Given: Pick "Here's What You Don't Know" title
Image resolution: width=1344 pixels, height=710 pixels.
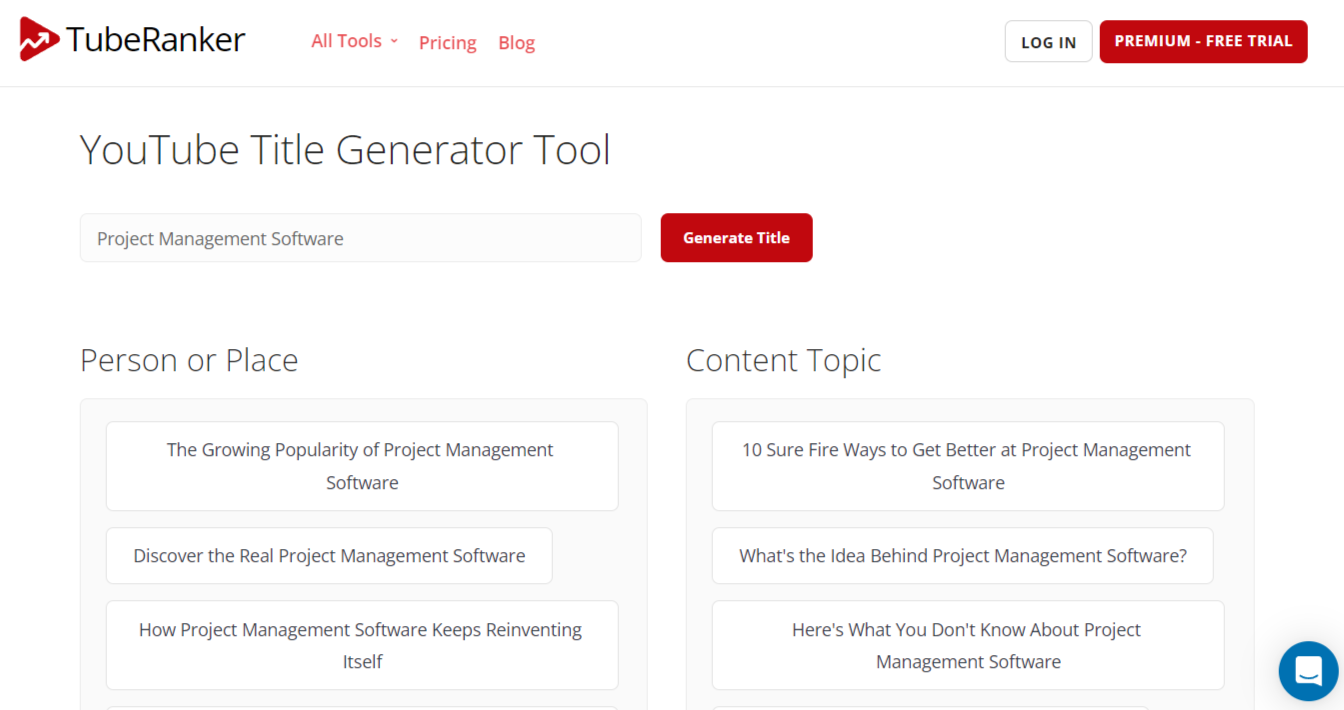Looking at the screenshot, I should coord(967,645).
